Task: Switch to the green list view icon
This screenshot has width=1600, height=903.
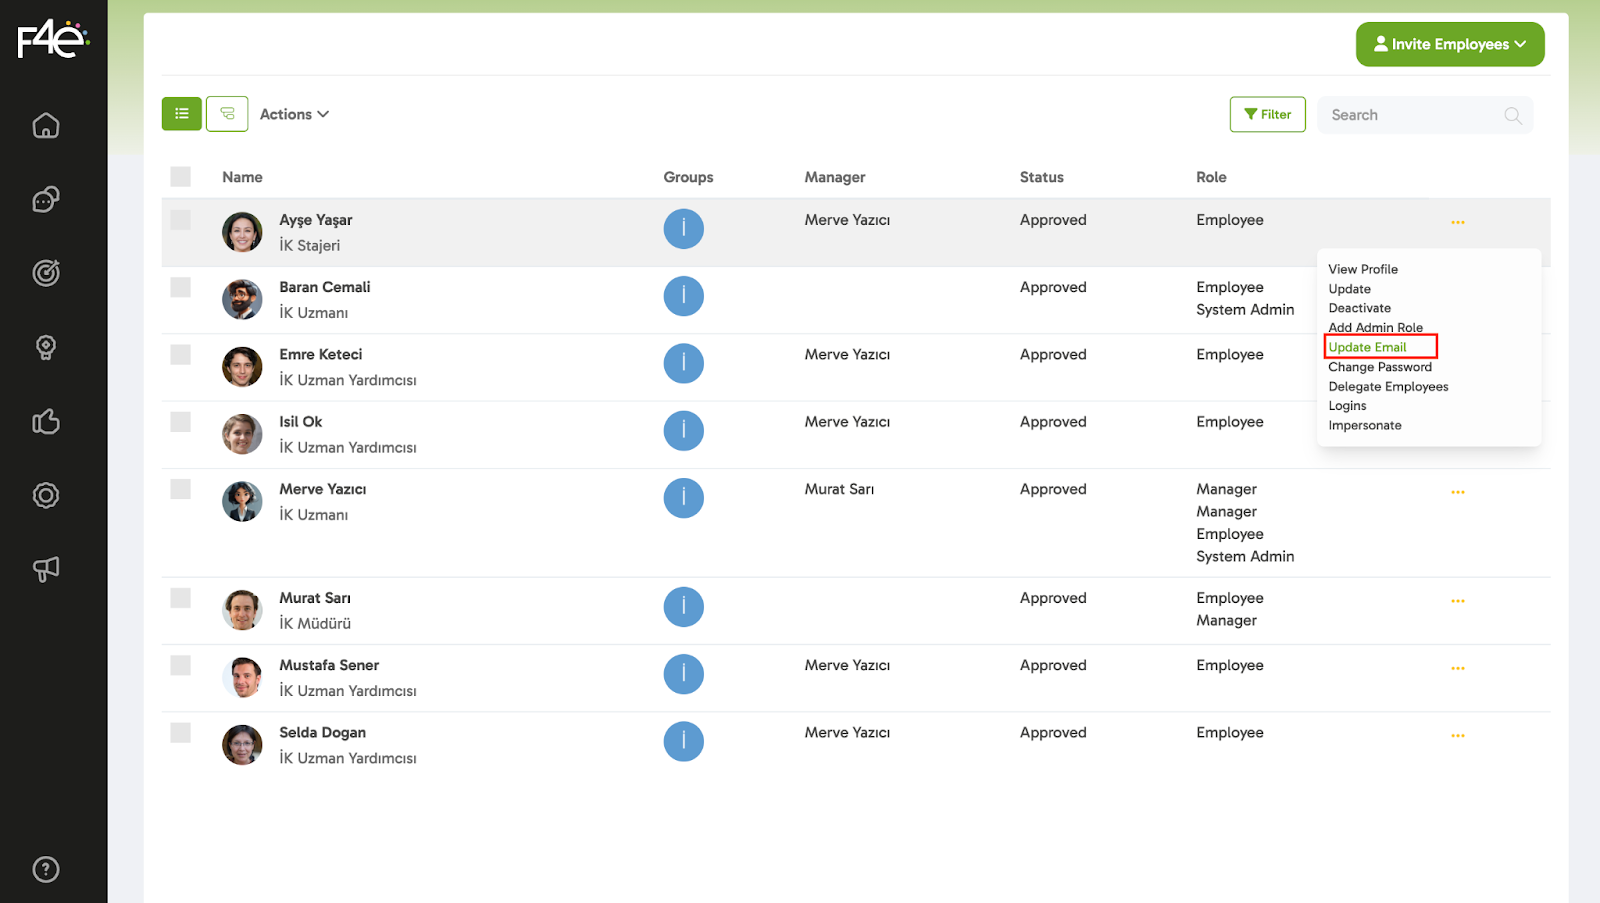Action: tap(182, 114)
